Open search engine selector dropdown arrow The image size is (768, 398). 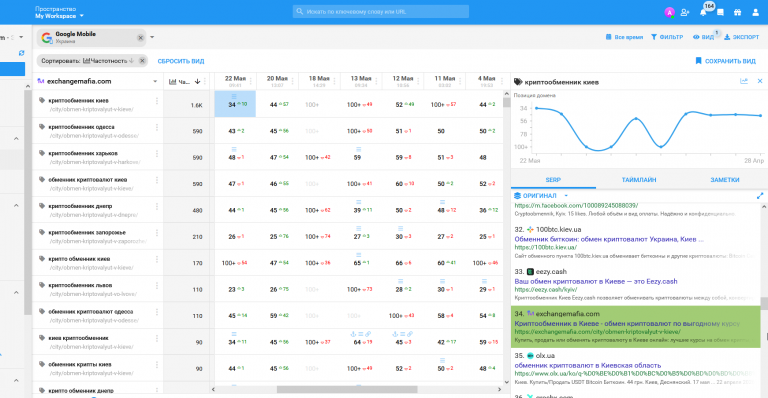pos(152,37)
